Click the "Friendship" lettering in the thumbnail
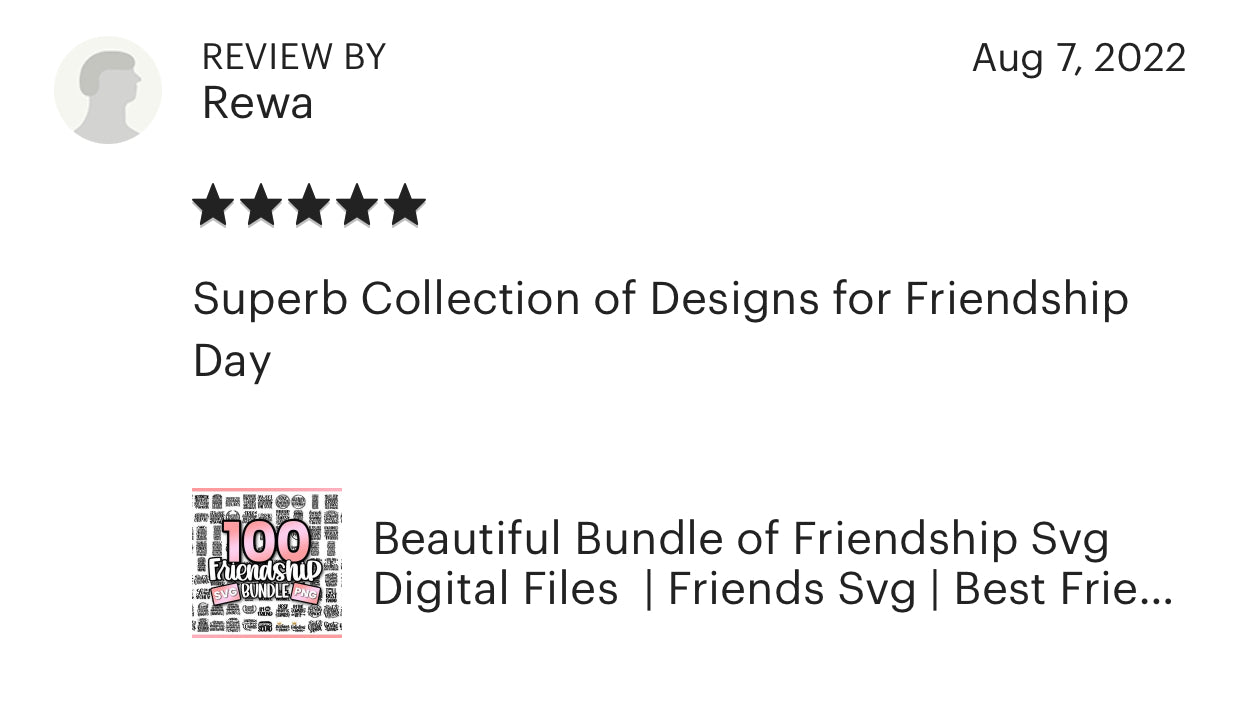The width and height of the screenshot is (1242, 705). 266,571
